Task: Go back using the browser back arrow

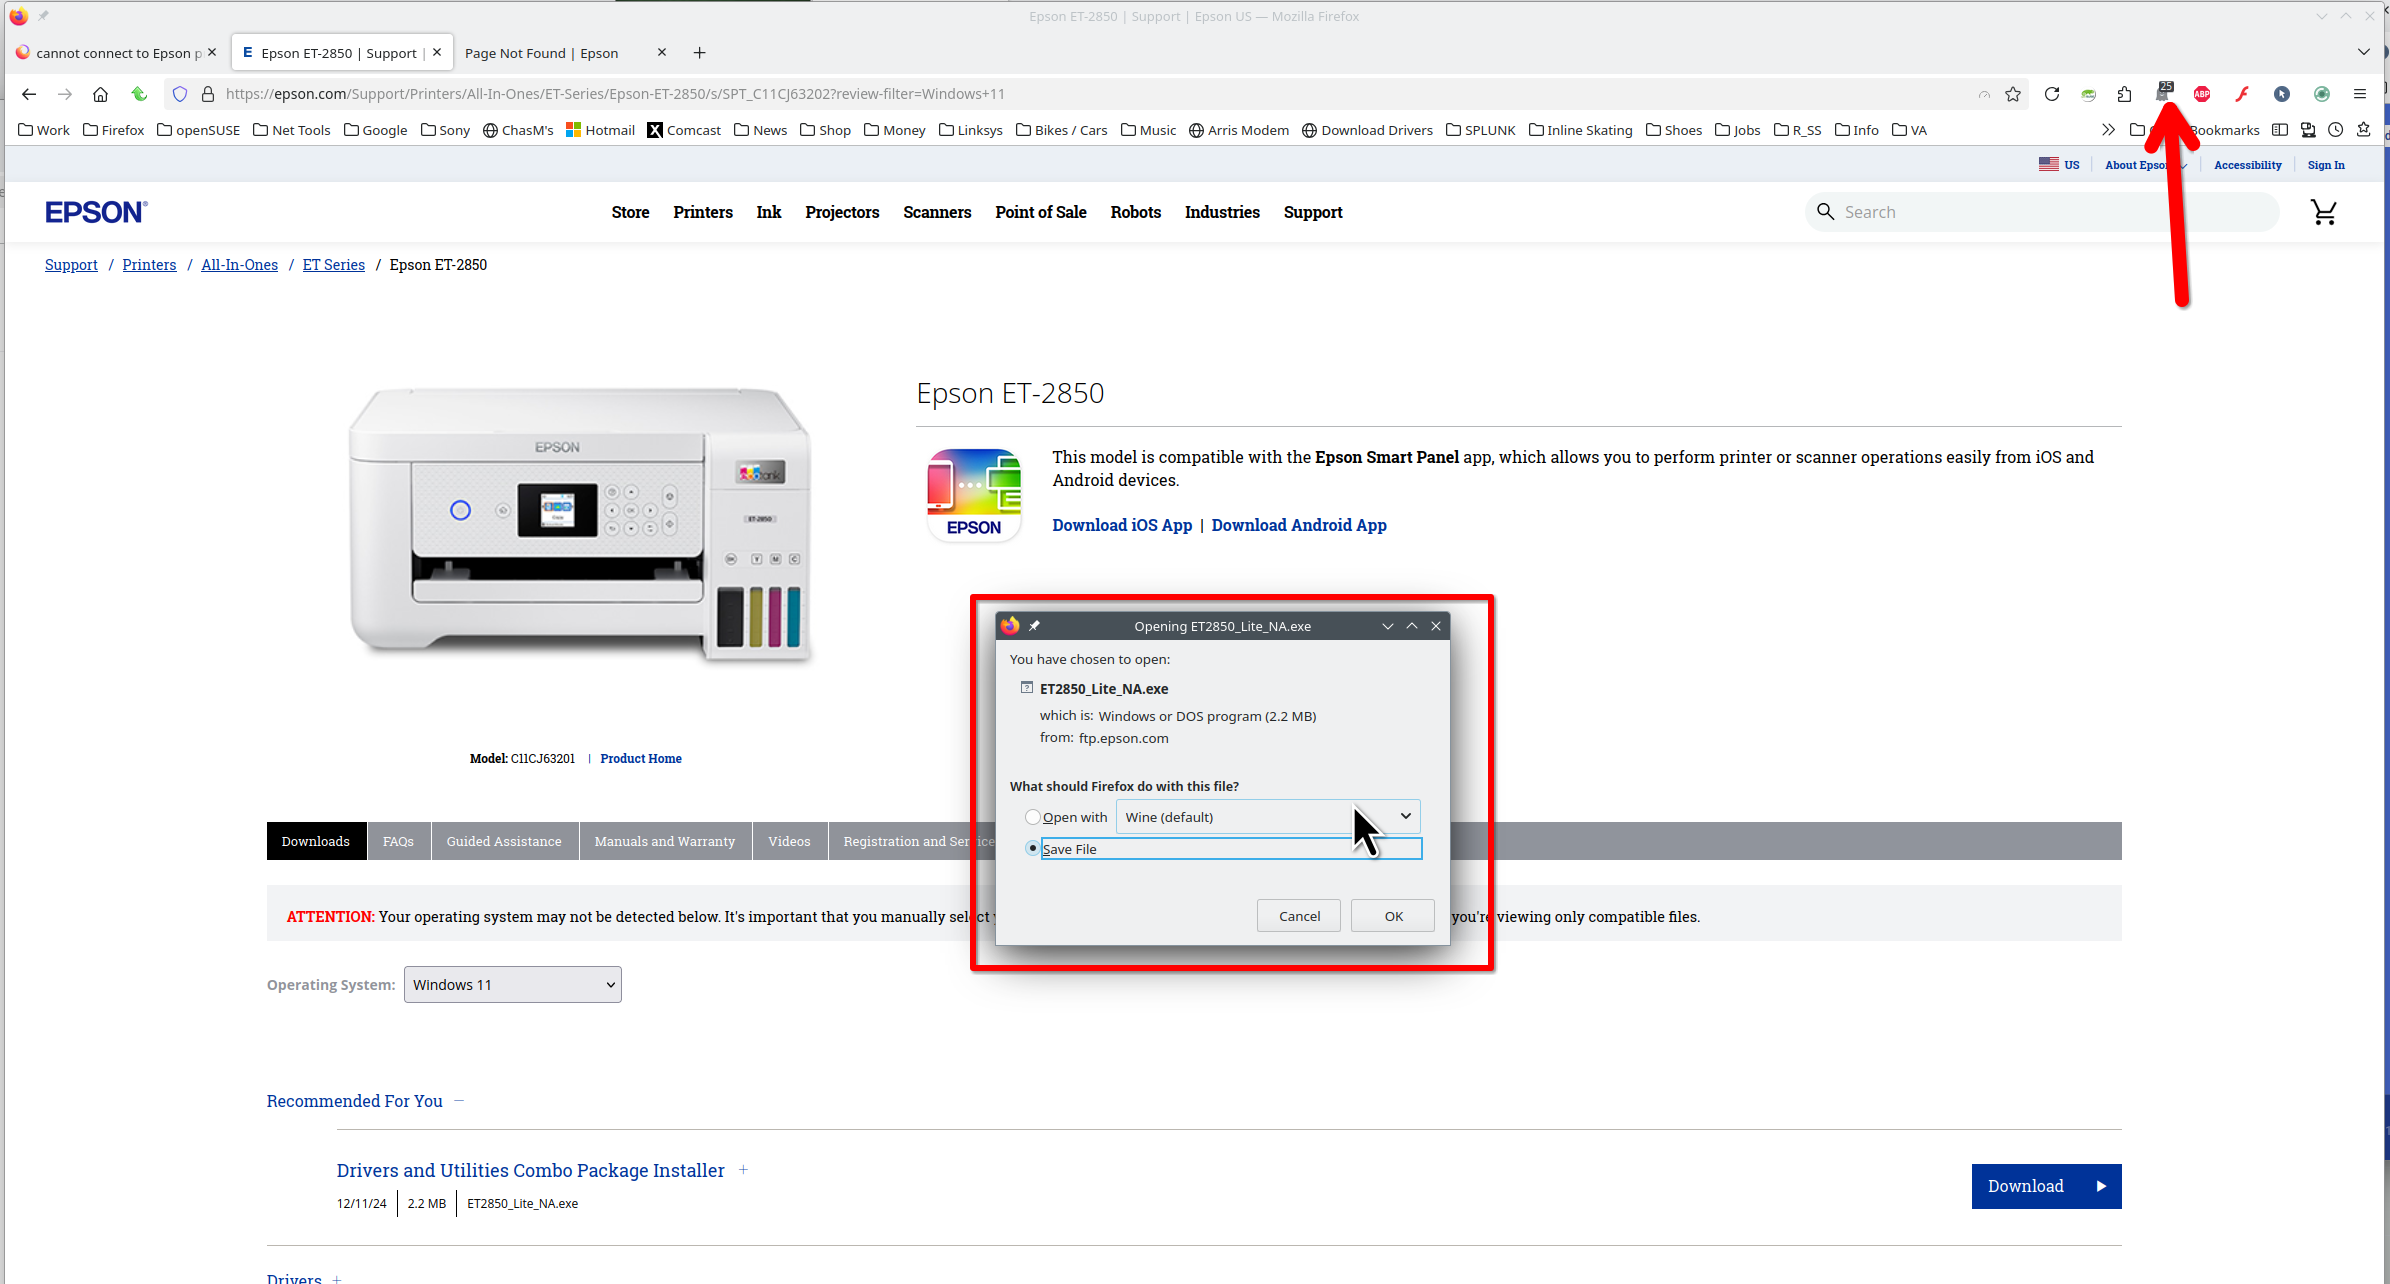Action: click(x=29, y=94)
